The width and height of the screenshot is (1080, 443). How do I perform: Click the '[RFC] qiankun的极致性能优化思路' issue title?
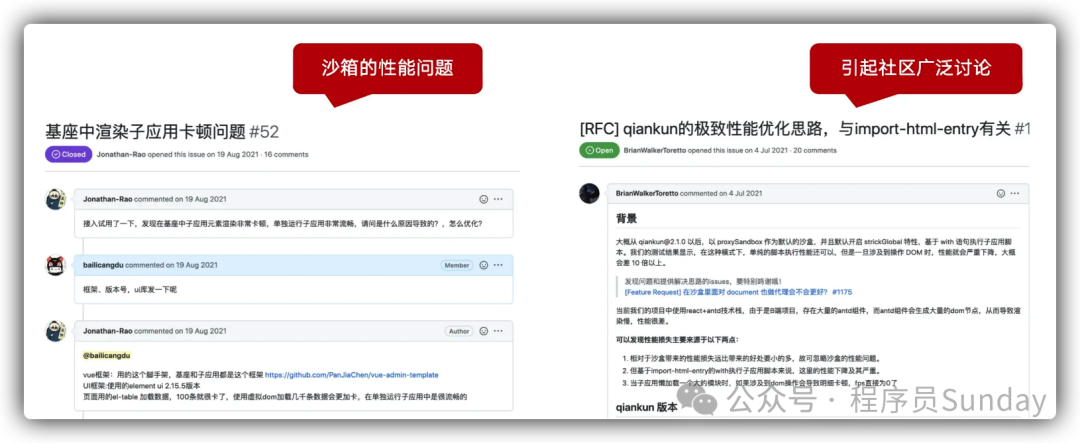(x=804, y=128)
